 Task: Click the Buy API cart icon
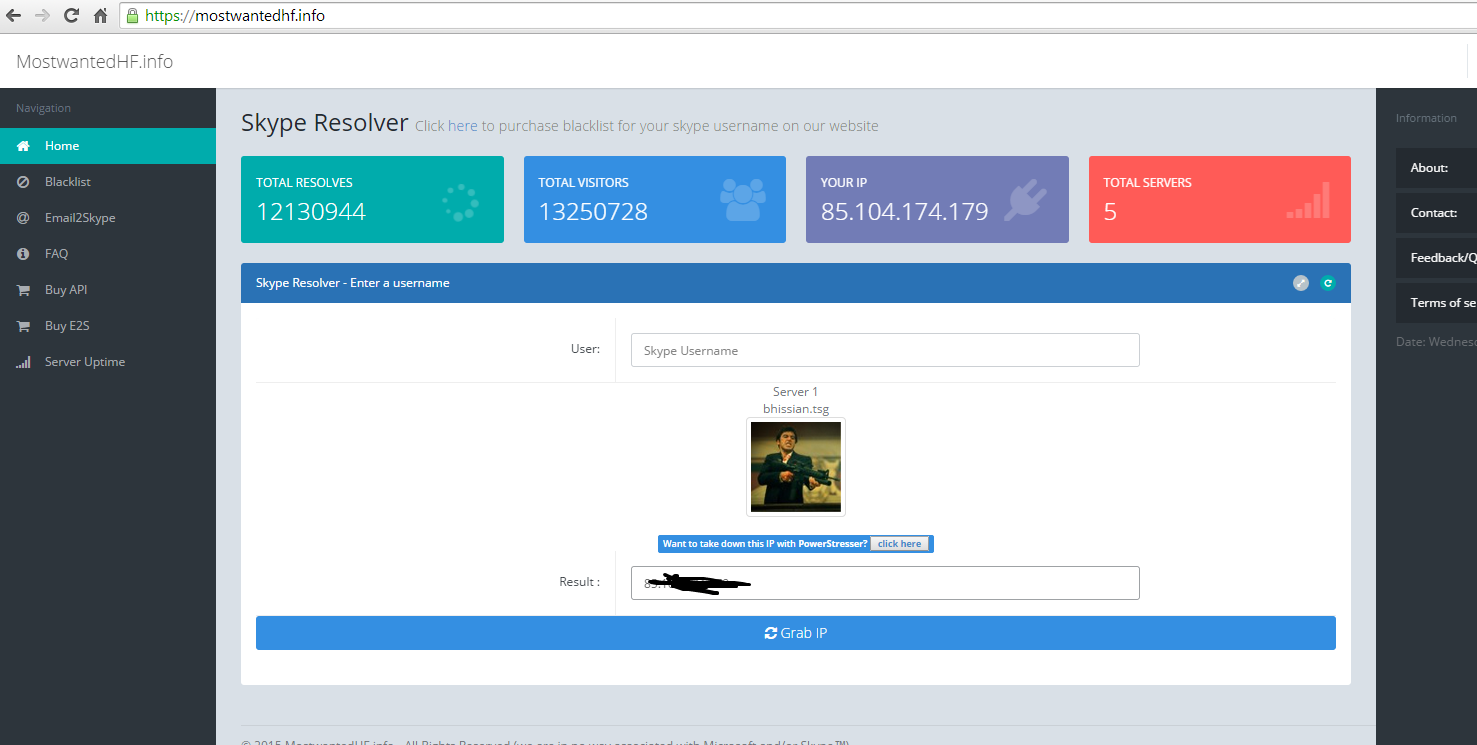[x=23, y=290]
